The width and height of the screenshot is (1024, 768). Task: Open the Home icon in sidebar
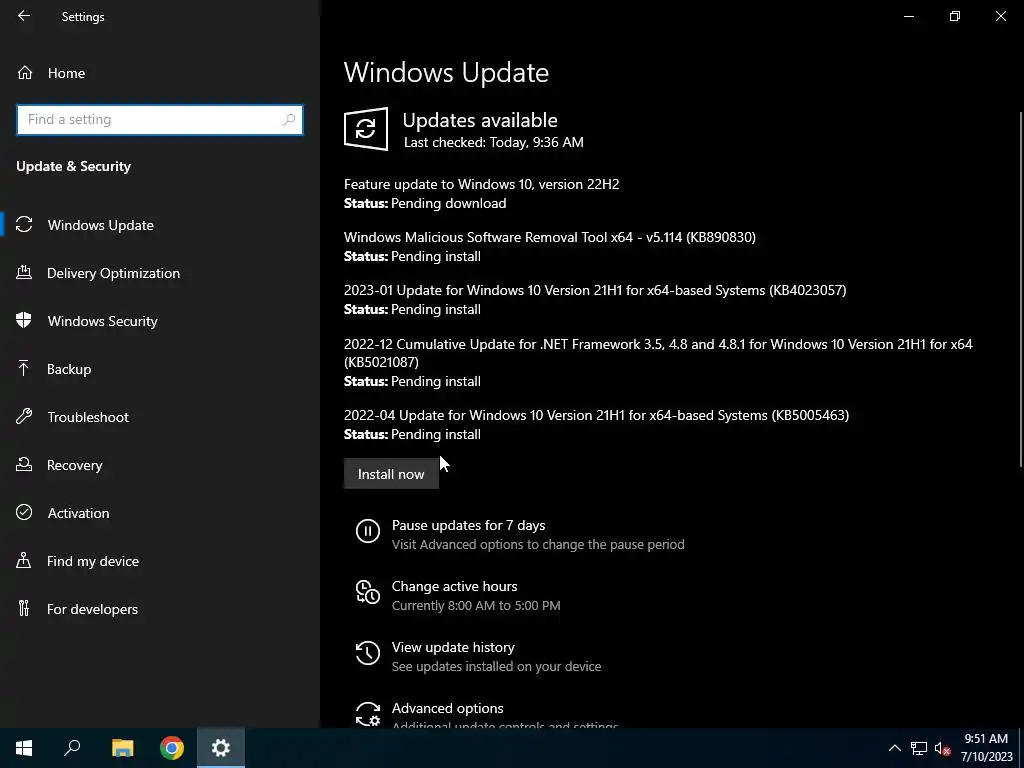click(25, 72)
